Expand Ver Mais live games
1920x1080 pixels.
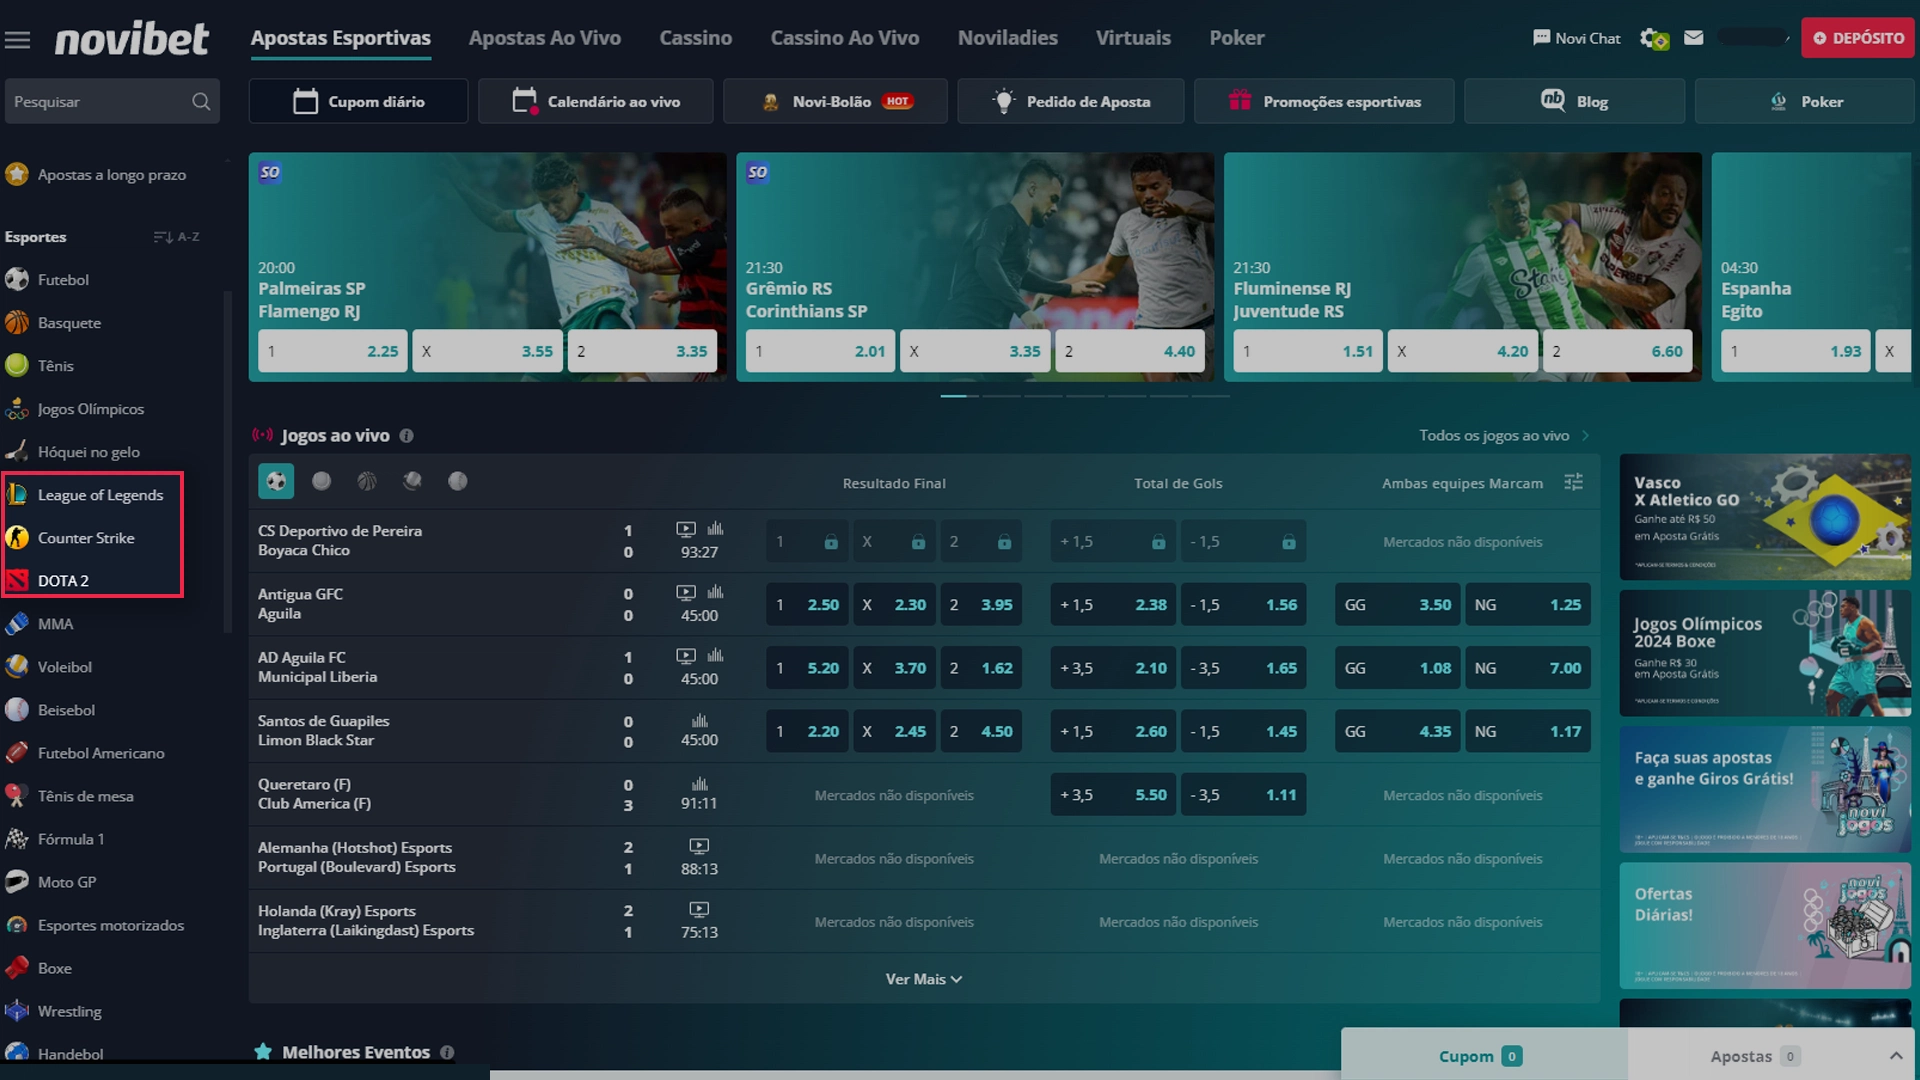click(x=923, y=979)
